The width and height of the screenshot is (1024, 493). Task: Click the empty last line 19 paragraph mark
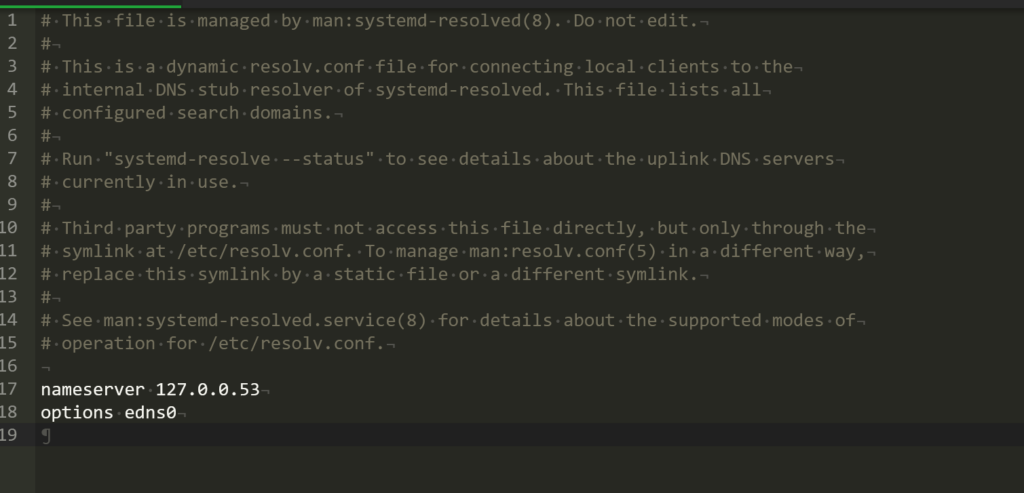(x=45, y=435)
